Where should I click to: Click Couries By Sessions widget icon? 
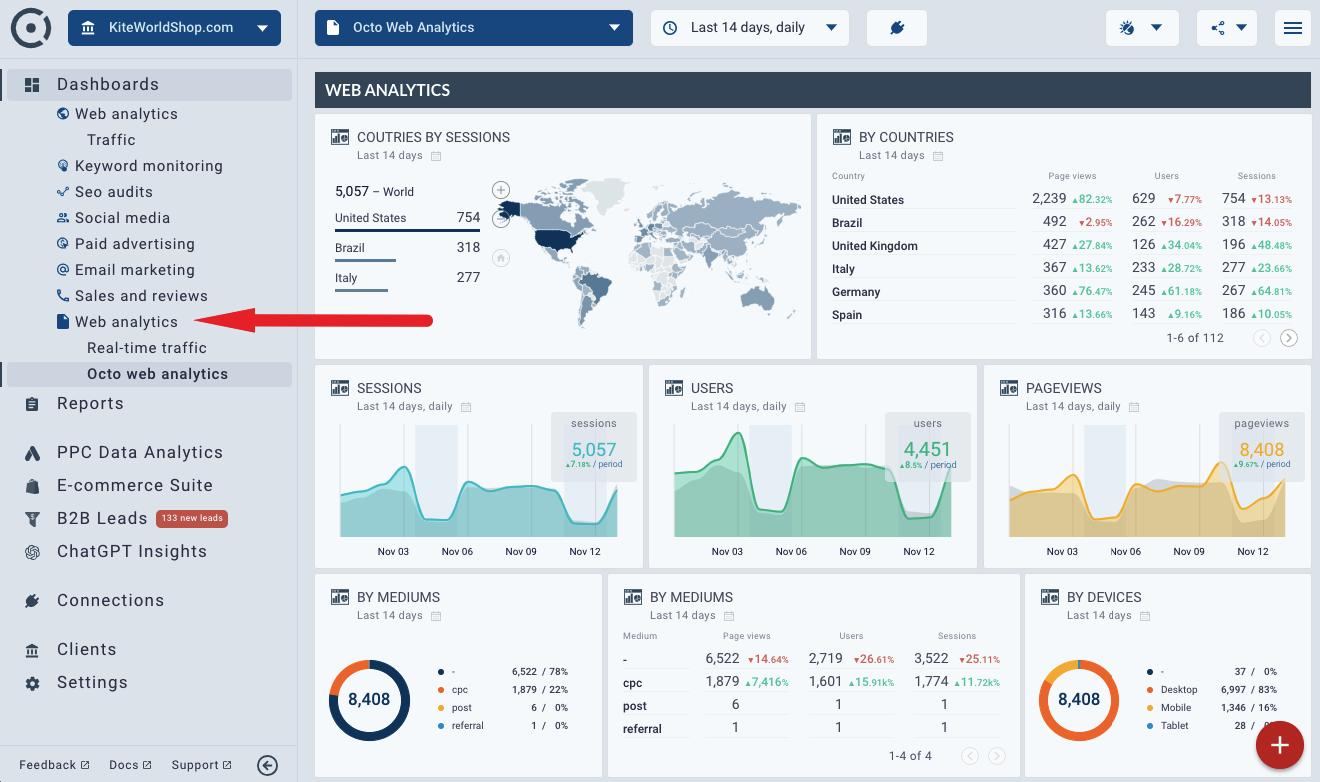(x=340, y=137)
